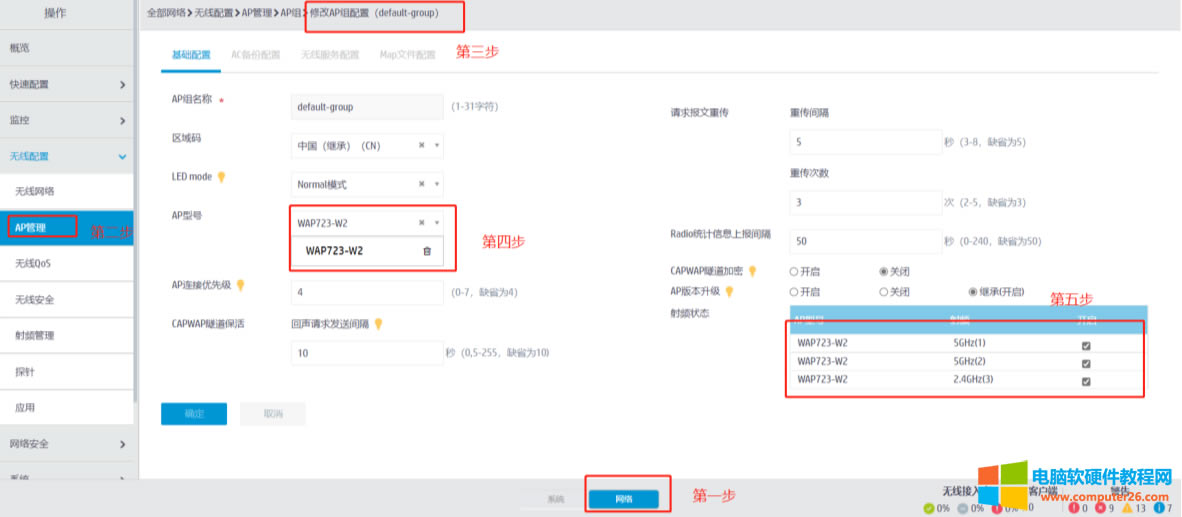Click the LED mode lightbulb hint icon
This screenshot has width=1182, height=517.
tap(222, 177)
